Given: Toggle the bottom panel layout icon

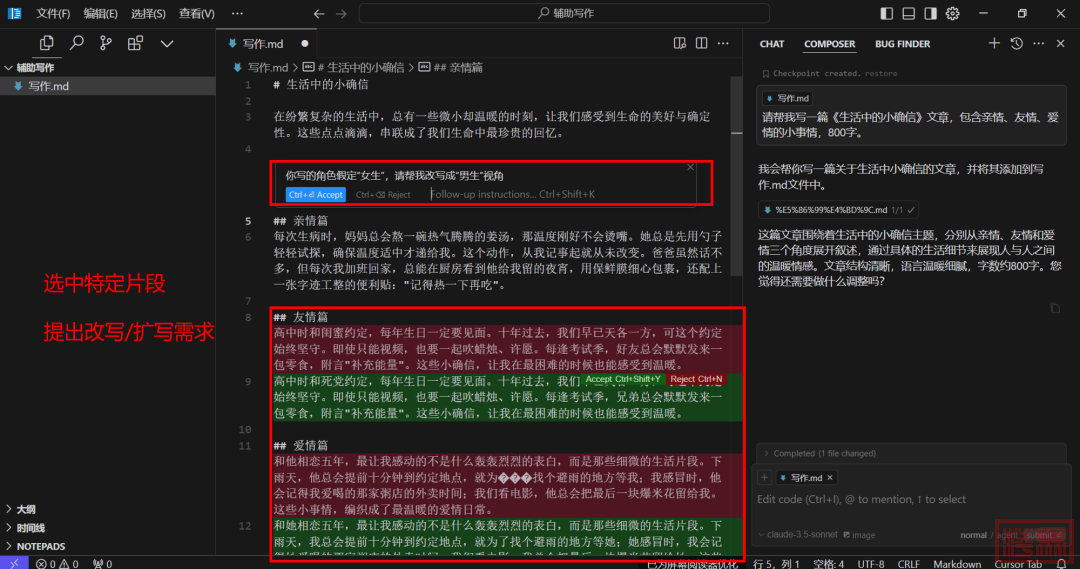Looking at the screenshot, I should (908, 13).
